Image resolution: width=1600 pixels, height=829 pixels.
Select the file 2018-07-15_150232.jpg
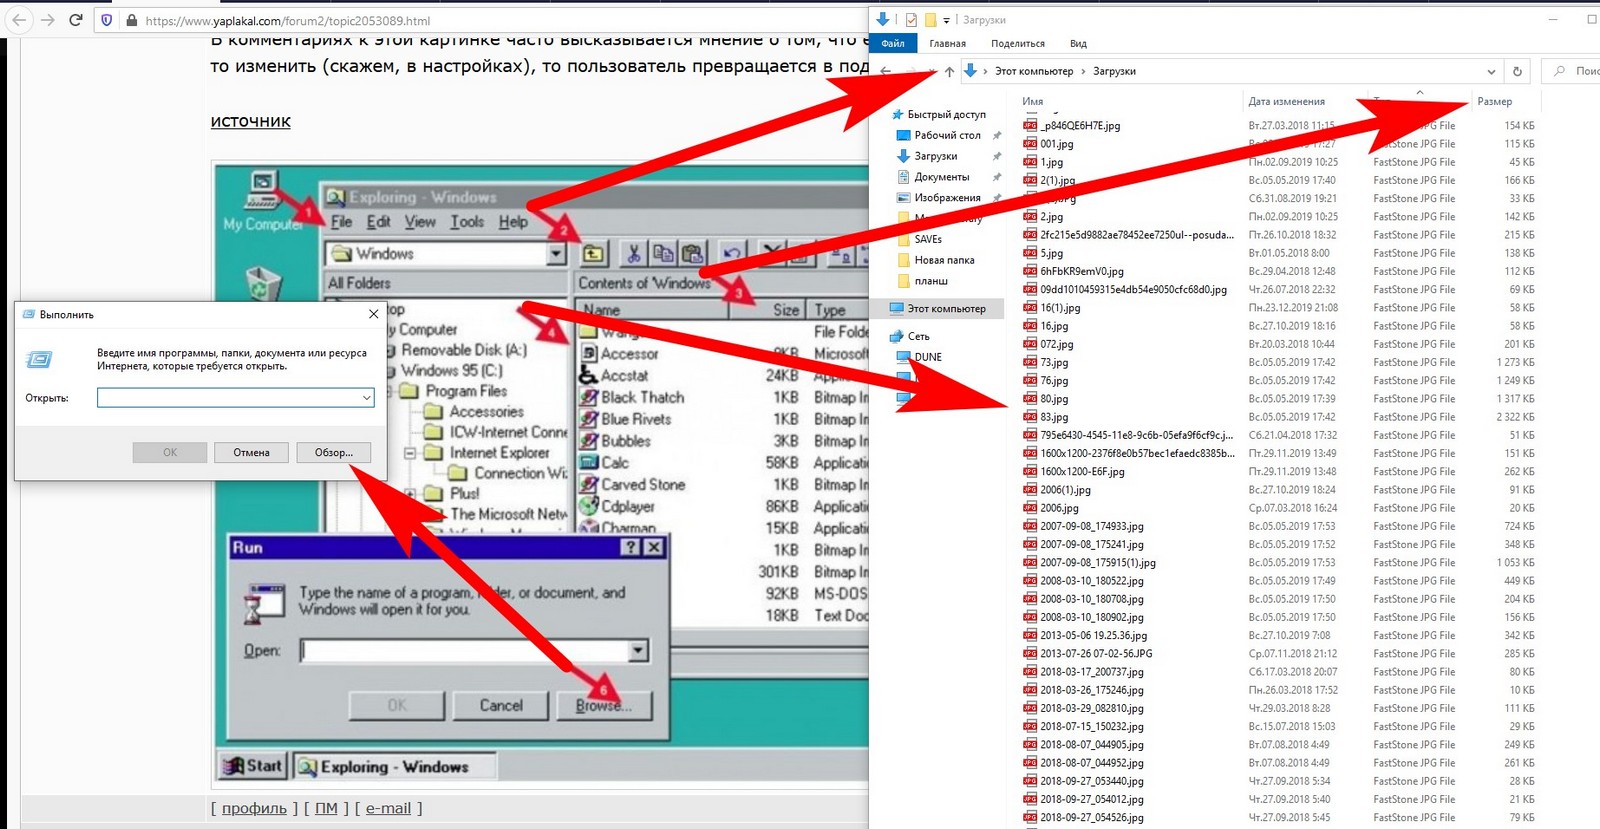coord(1092,726)
